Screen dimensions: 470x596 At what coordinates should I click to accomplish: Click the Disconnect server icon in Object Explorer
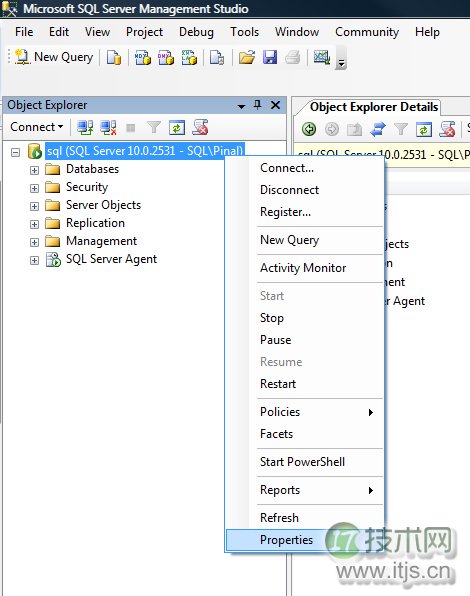pos(108,128)
